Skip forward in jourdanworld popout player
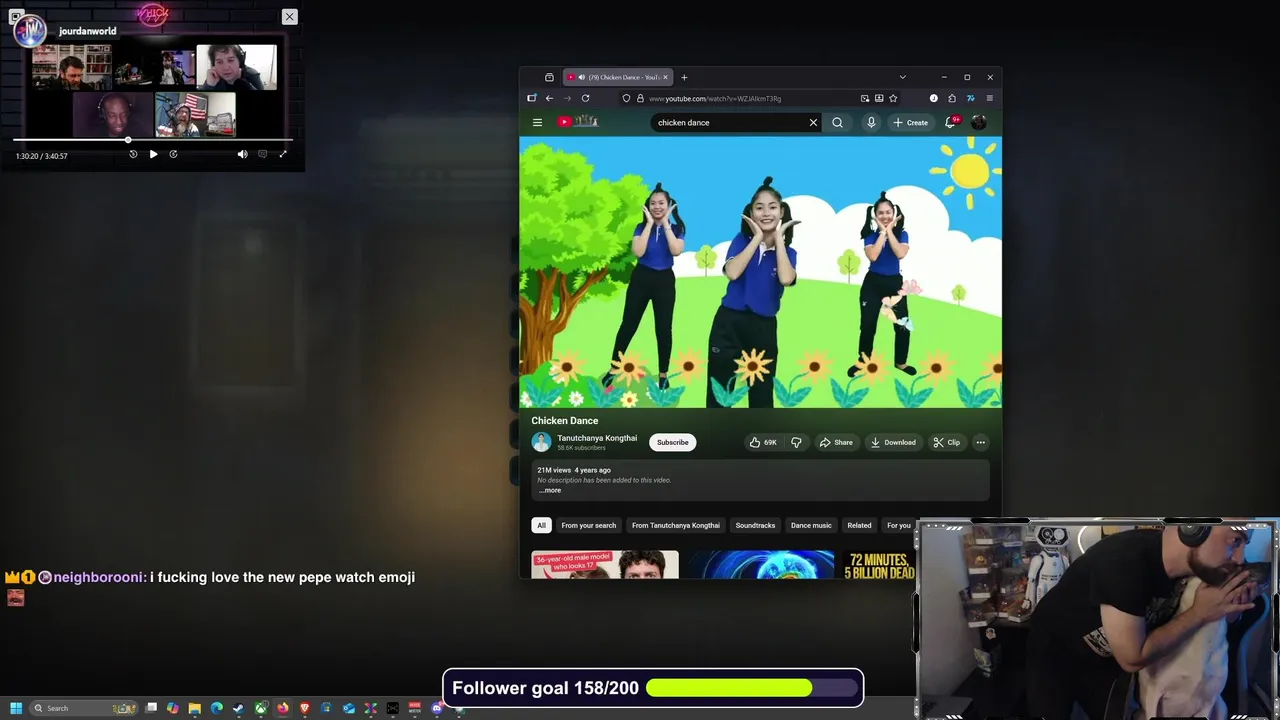Viewport: 1280px width, 720px height. [173, 154]
